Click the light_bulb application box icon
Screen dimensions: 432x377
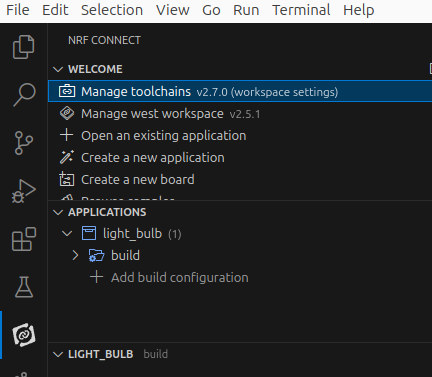pyautogui.click(x=89, y=233)
